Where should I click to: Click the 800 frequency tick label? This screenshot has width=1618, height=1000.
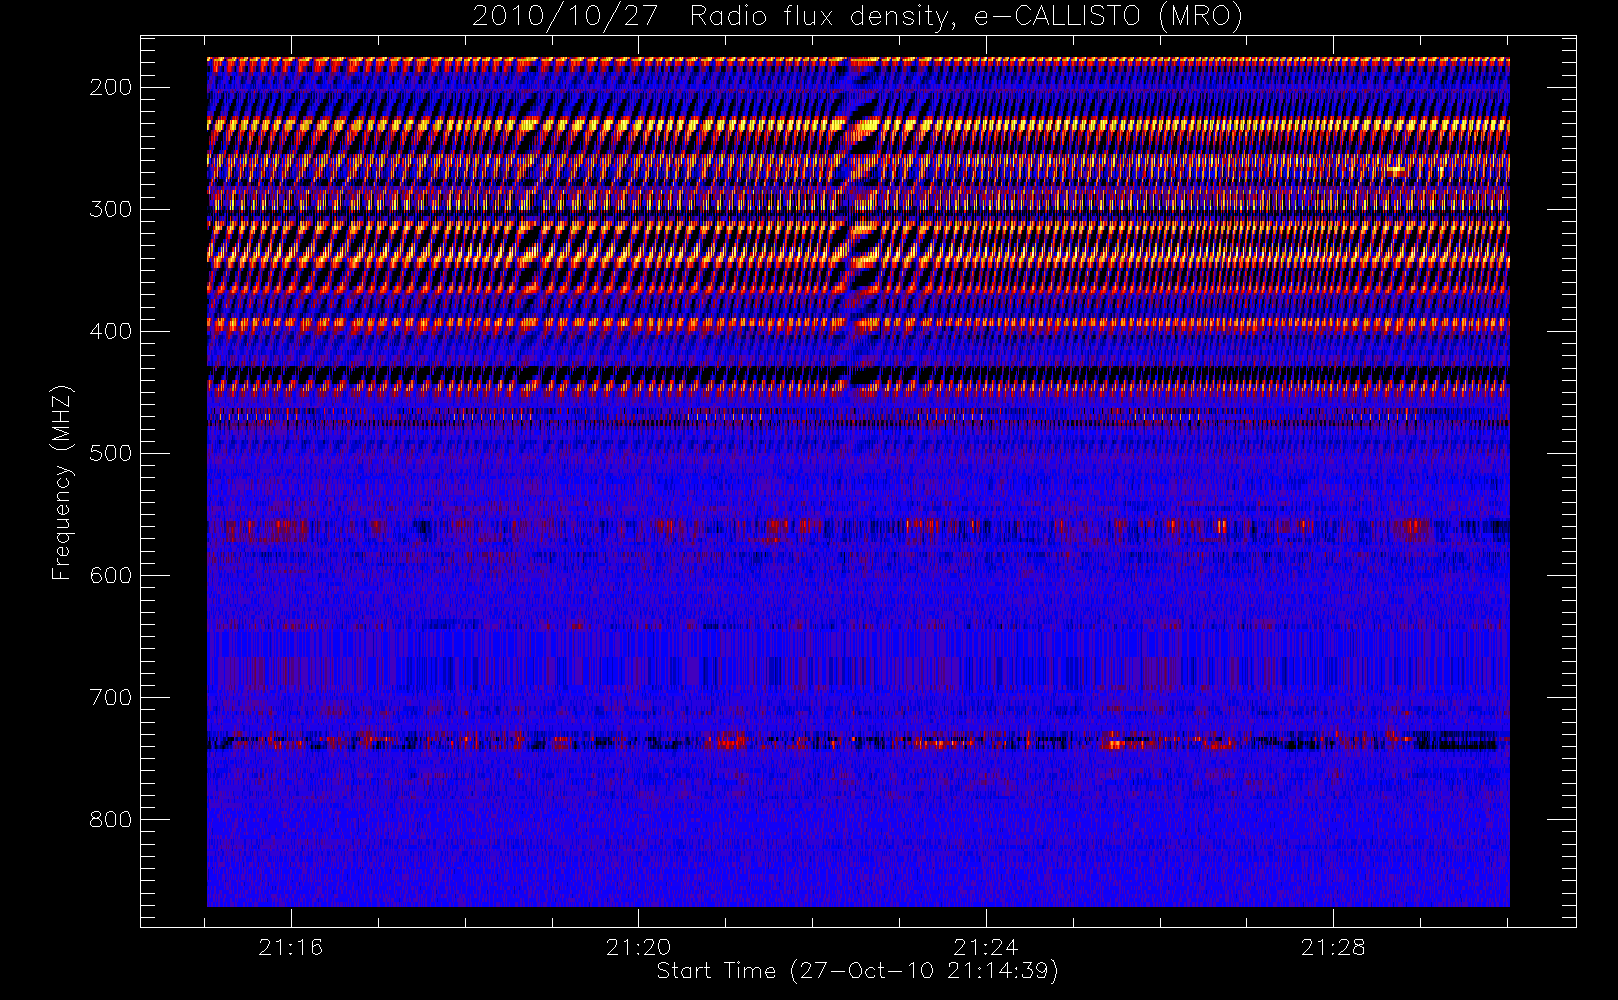[111, 820]
